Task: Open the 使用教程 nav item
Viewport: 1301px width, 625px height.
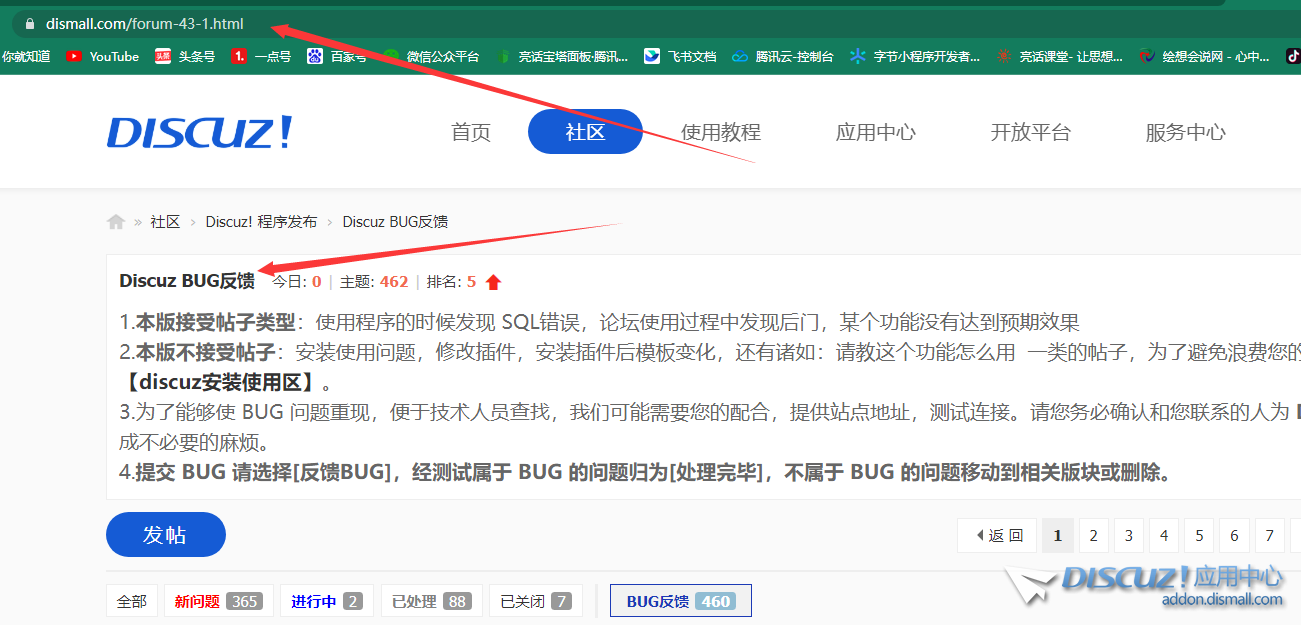Action: 721,132
